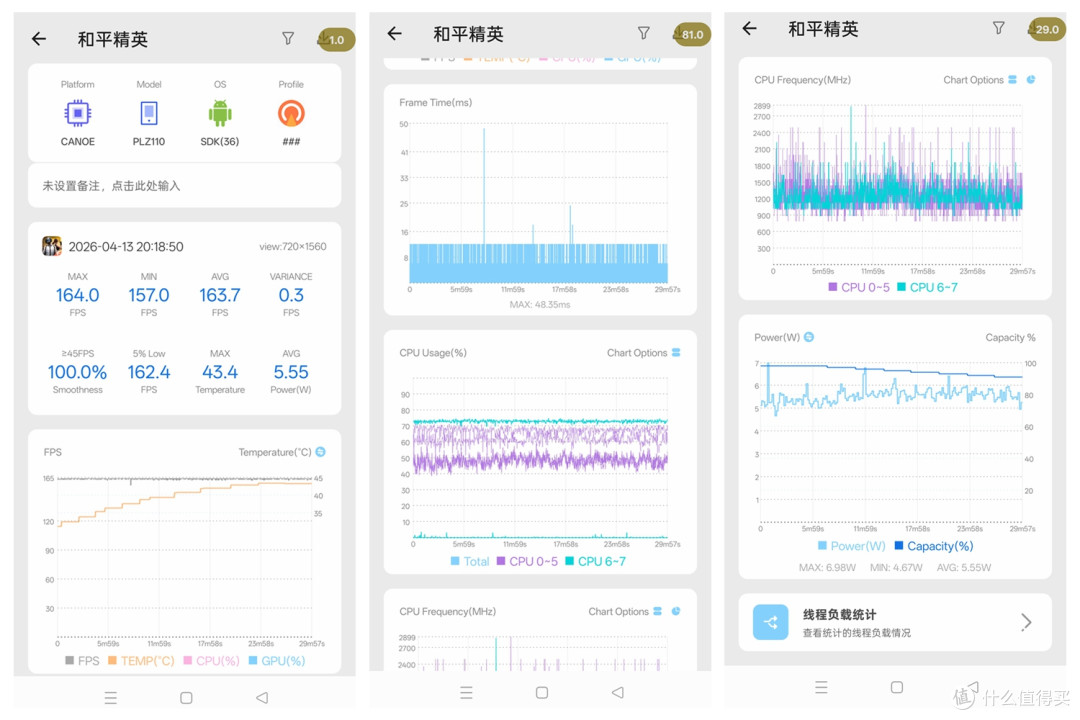Open filter in the middle phone screen
Viewport: 1080px width, 720px height.
(643, 32)
